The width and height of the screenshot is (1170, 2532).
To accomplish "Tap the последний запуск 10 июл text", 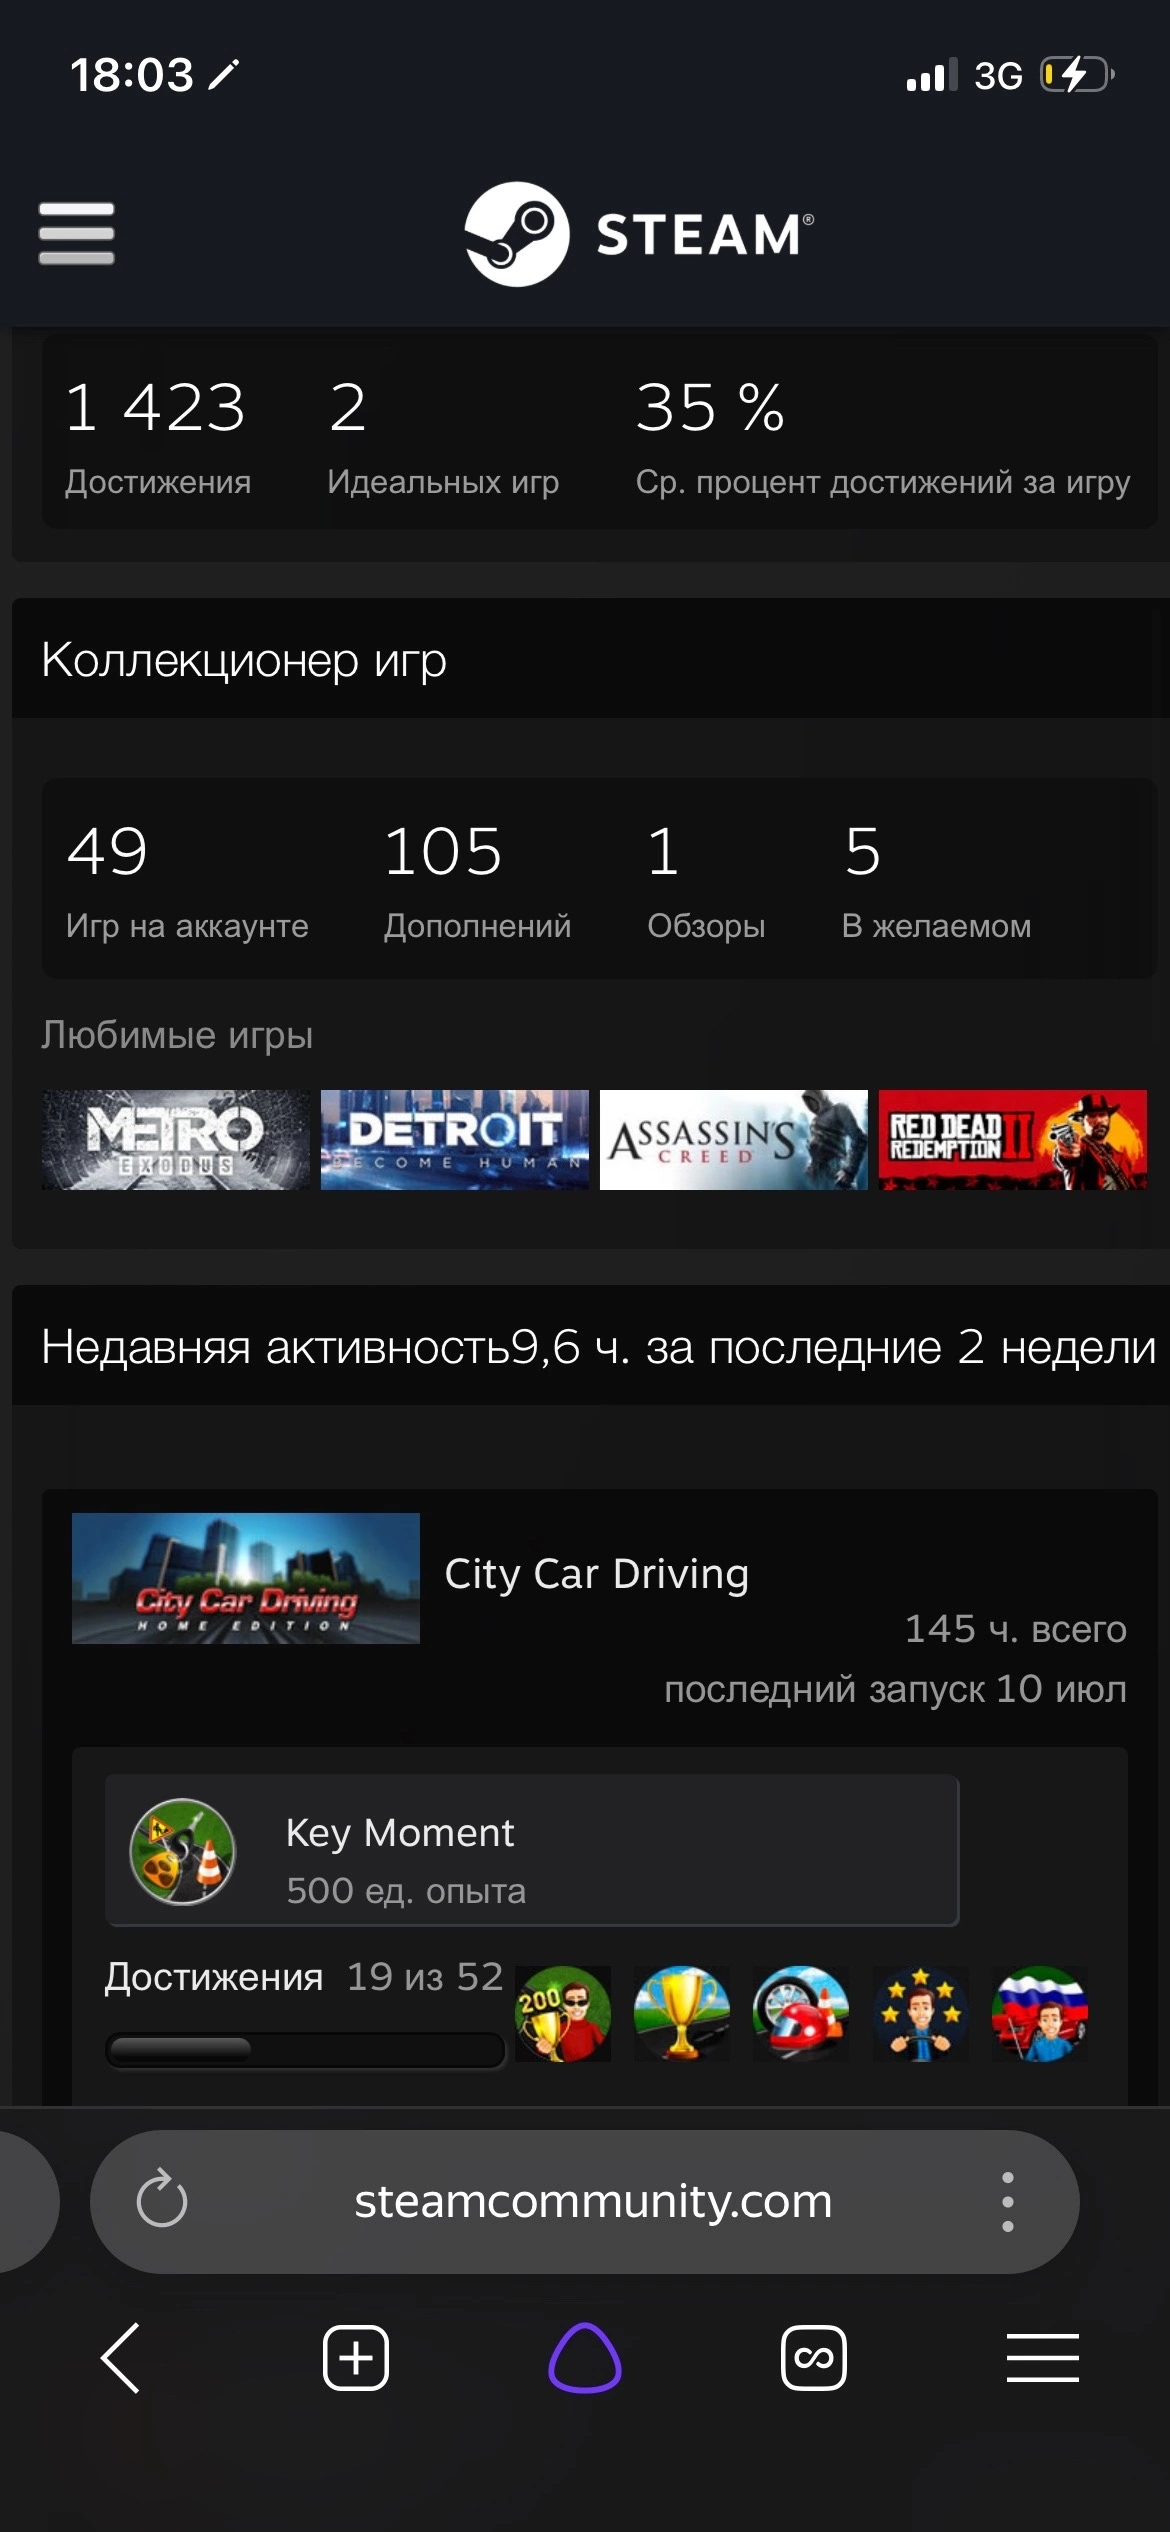I will [896, 1689].
